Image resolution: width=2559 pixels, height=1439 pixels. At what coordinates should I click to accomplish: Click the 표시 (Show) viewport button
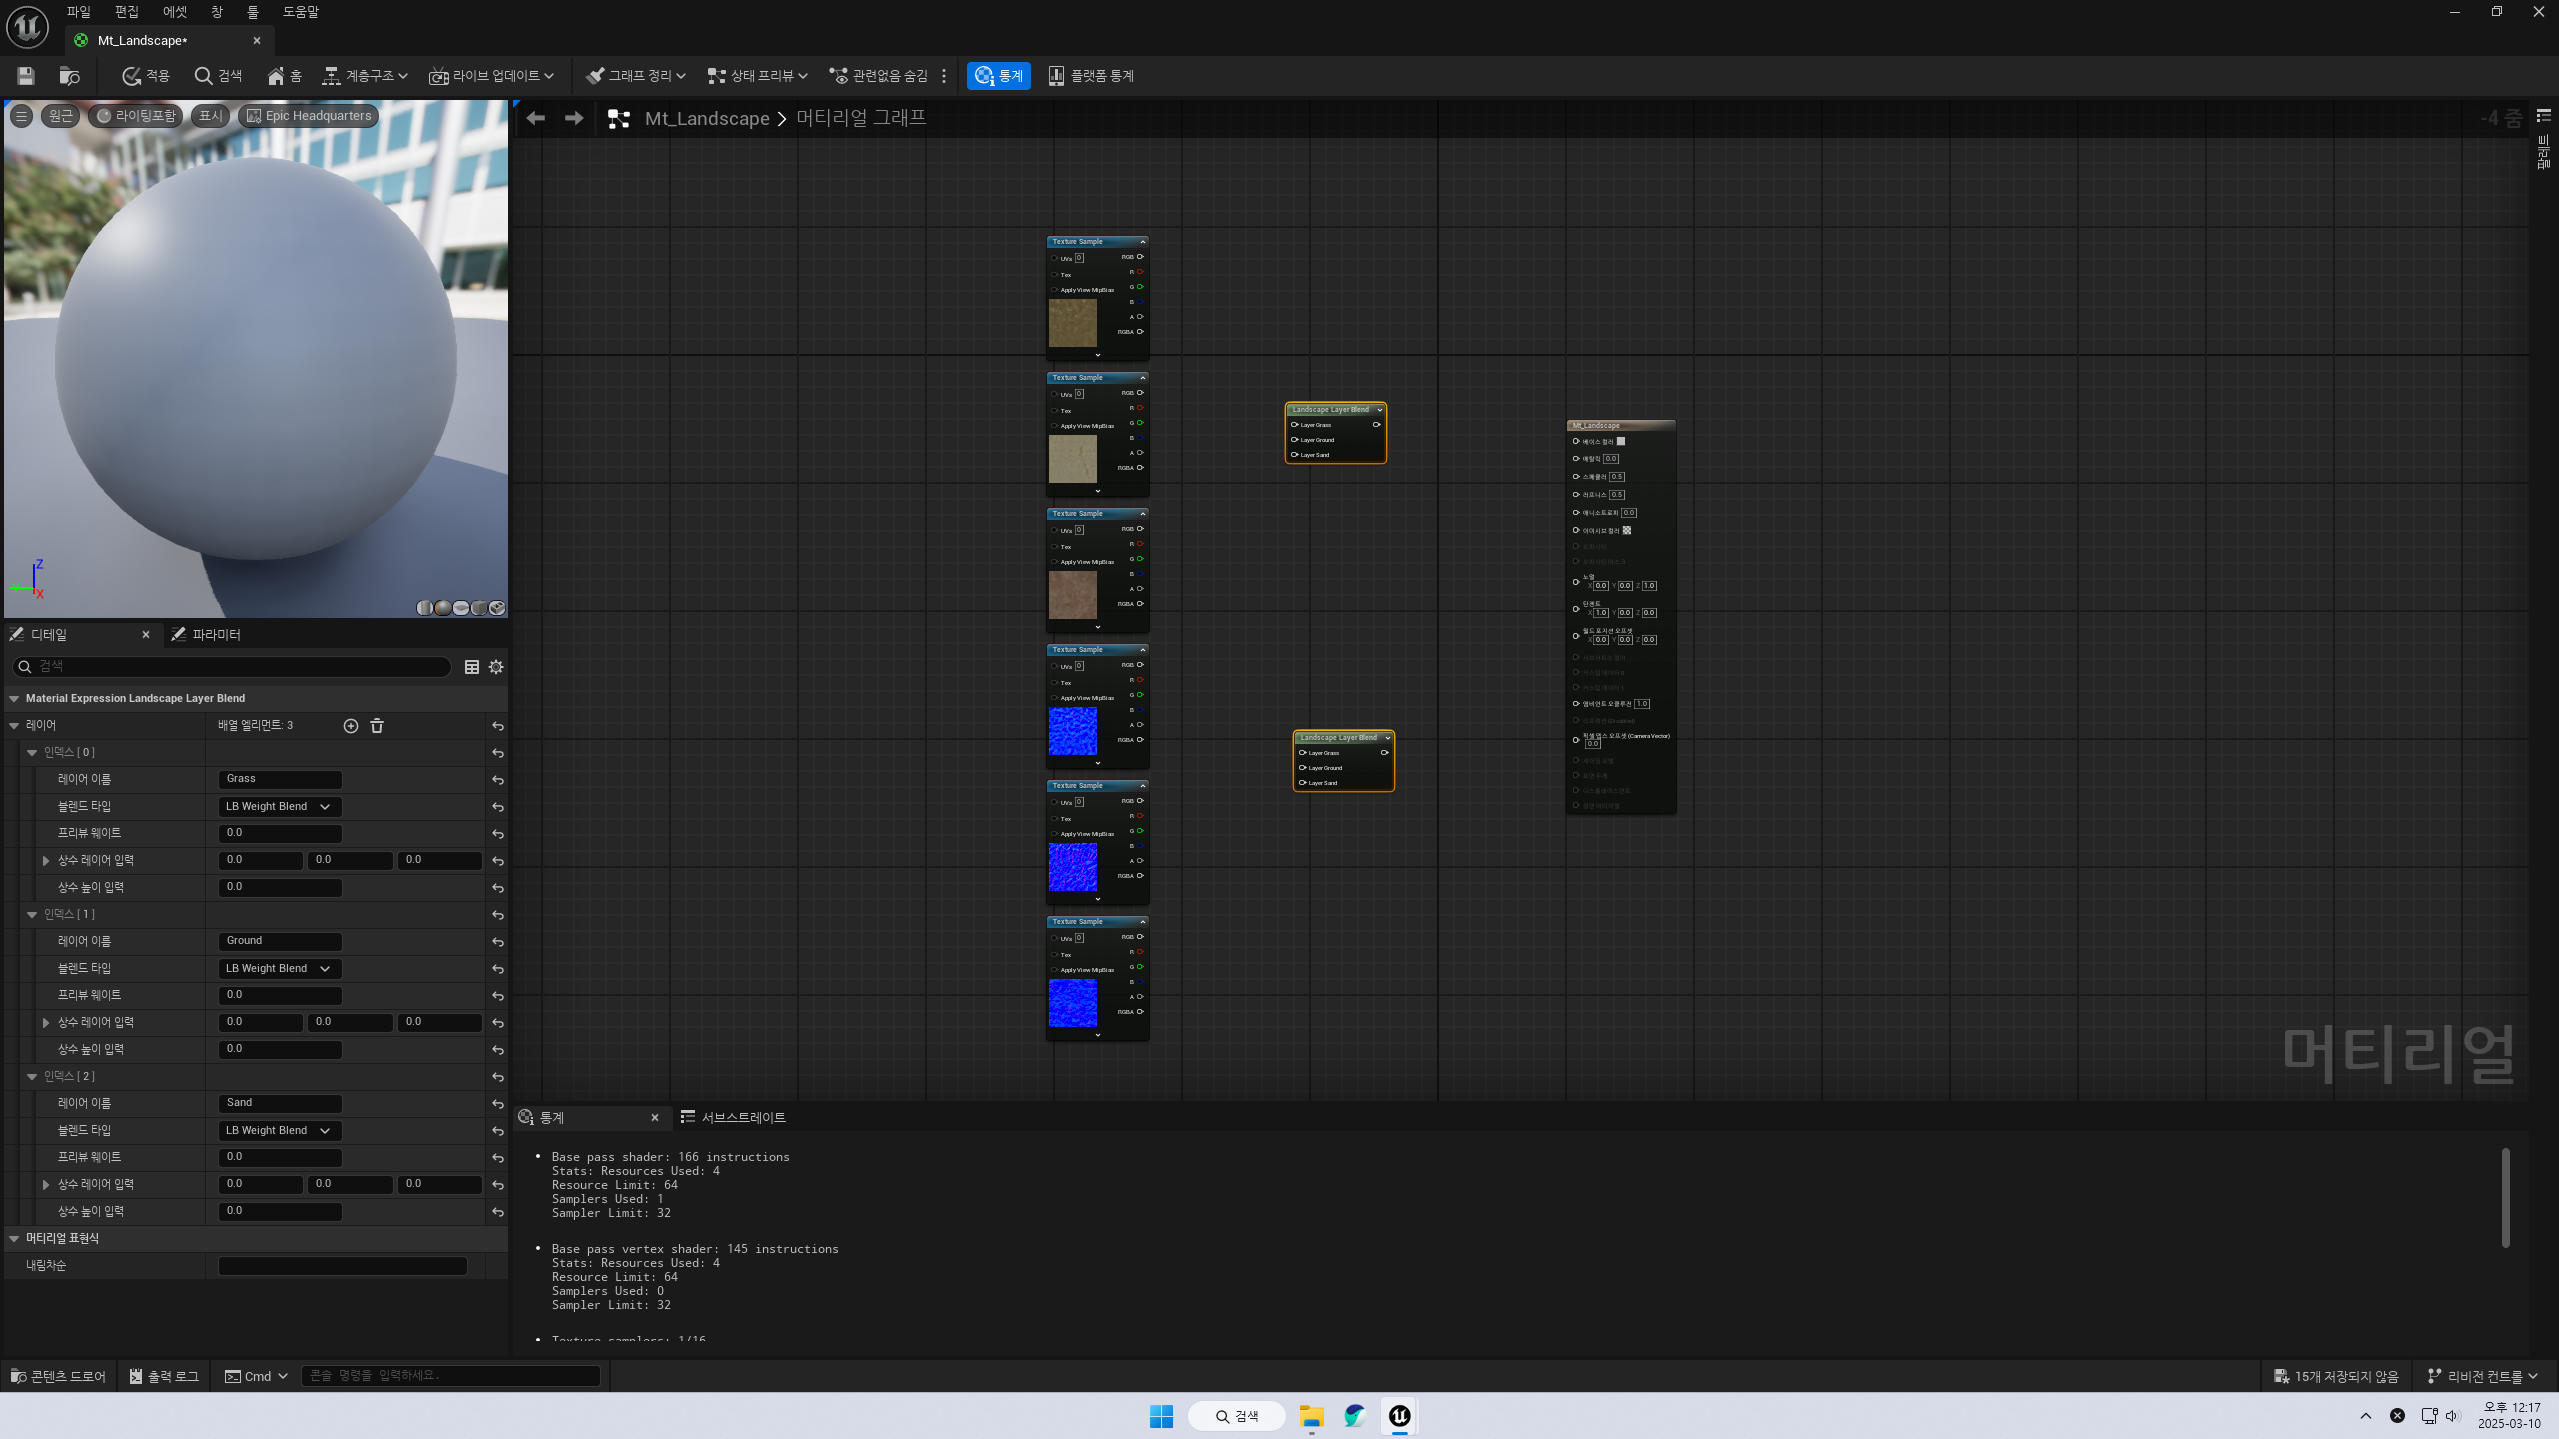point(211,116)
